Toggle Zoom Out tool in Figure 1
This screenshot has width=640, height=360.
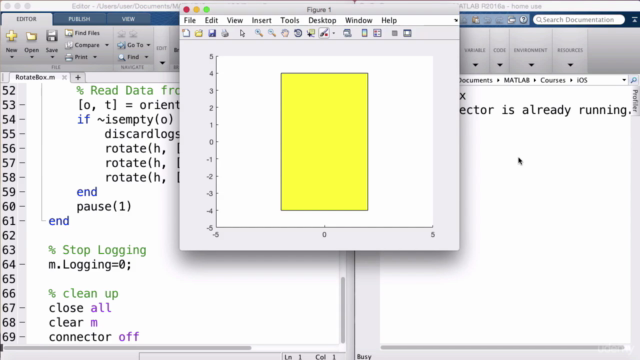(x=272, y=33)
